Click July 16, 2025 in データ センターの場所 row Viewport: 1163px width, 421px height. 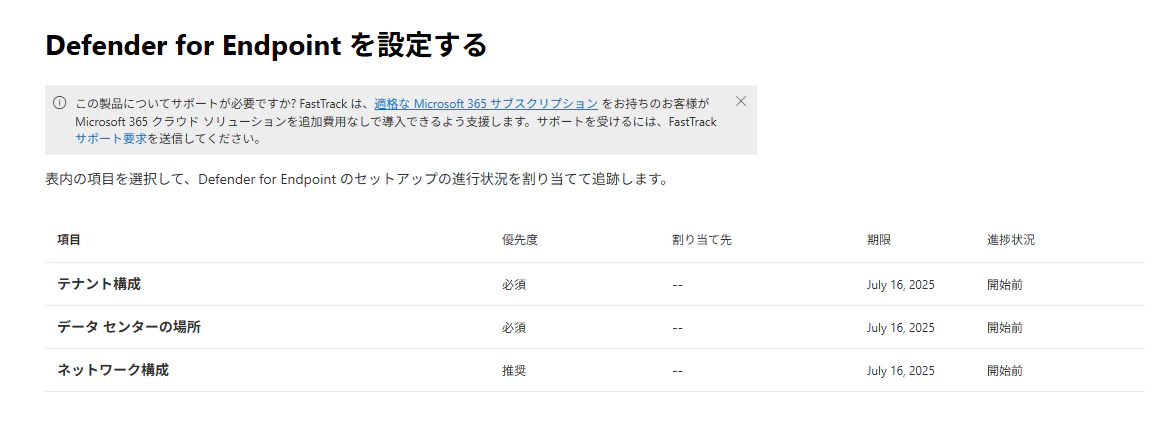tap(900, 328)
